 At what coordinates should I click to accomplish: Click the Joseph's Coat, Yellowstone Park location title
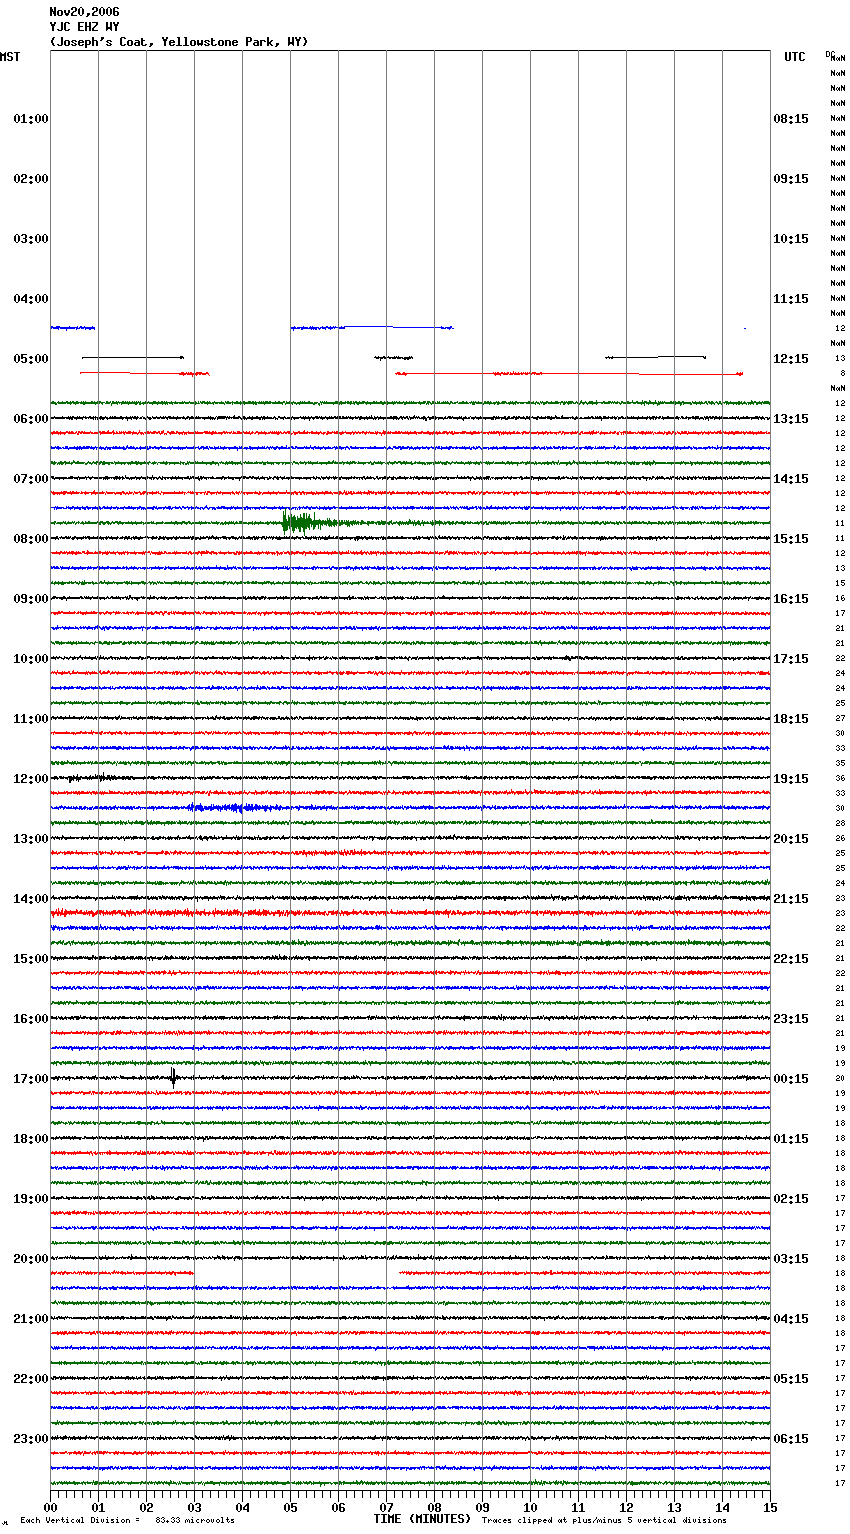coord(179,42)
